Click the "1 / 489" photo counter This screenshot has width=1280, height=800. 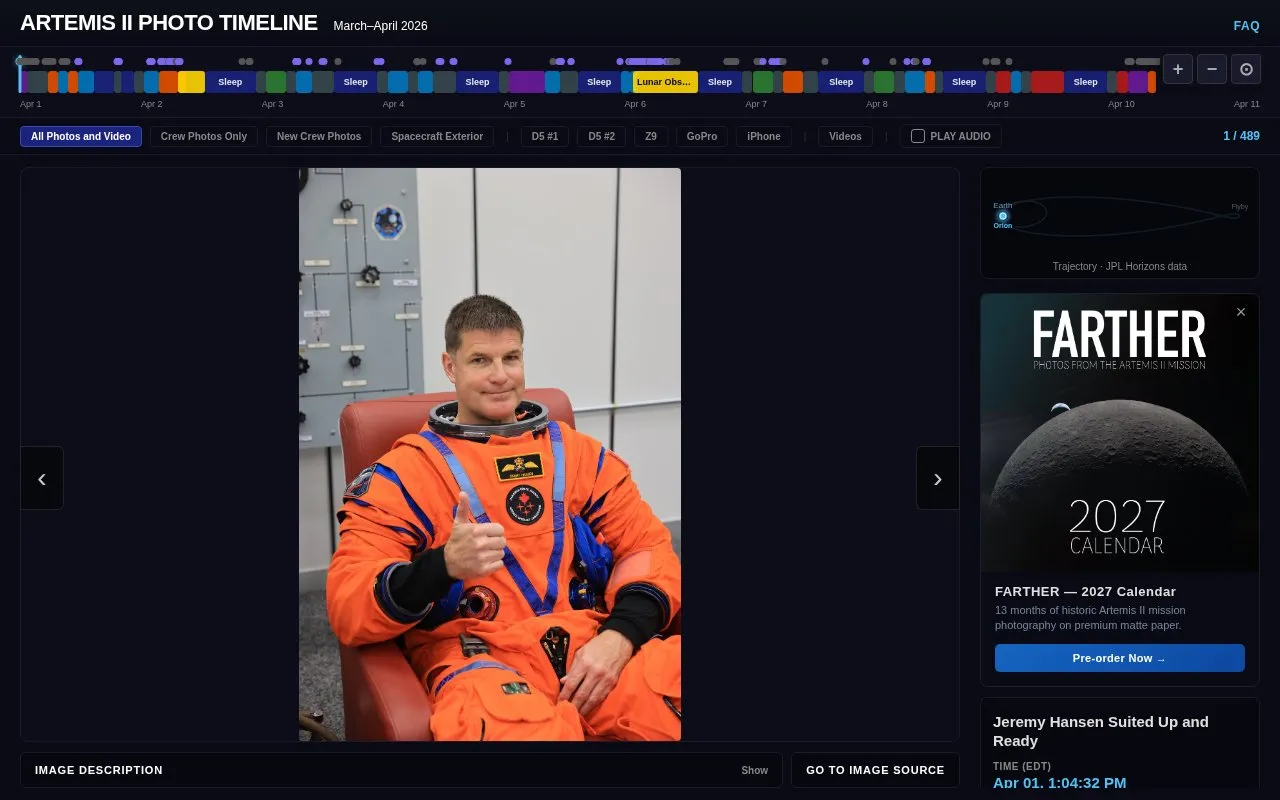click(x=1241, y=136)
